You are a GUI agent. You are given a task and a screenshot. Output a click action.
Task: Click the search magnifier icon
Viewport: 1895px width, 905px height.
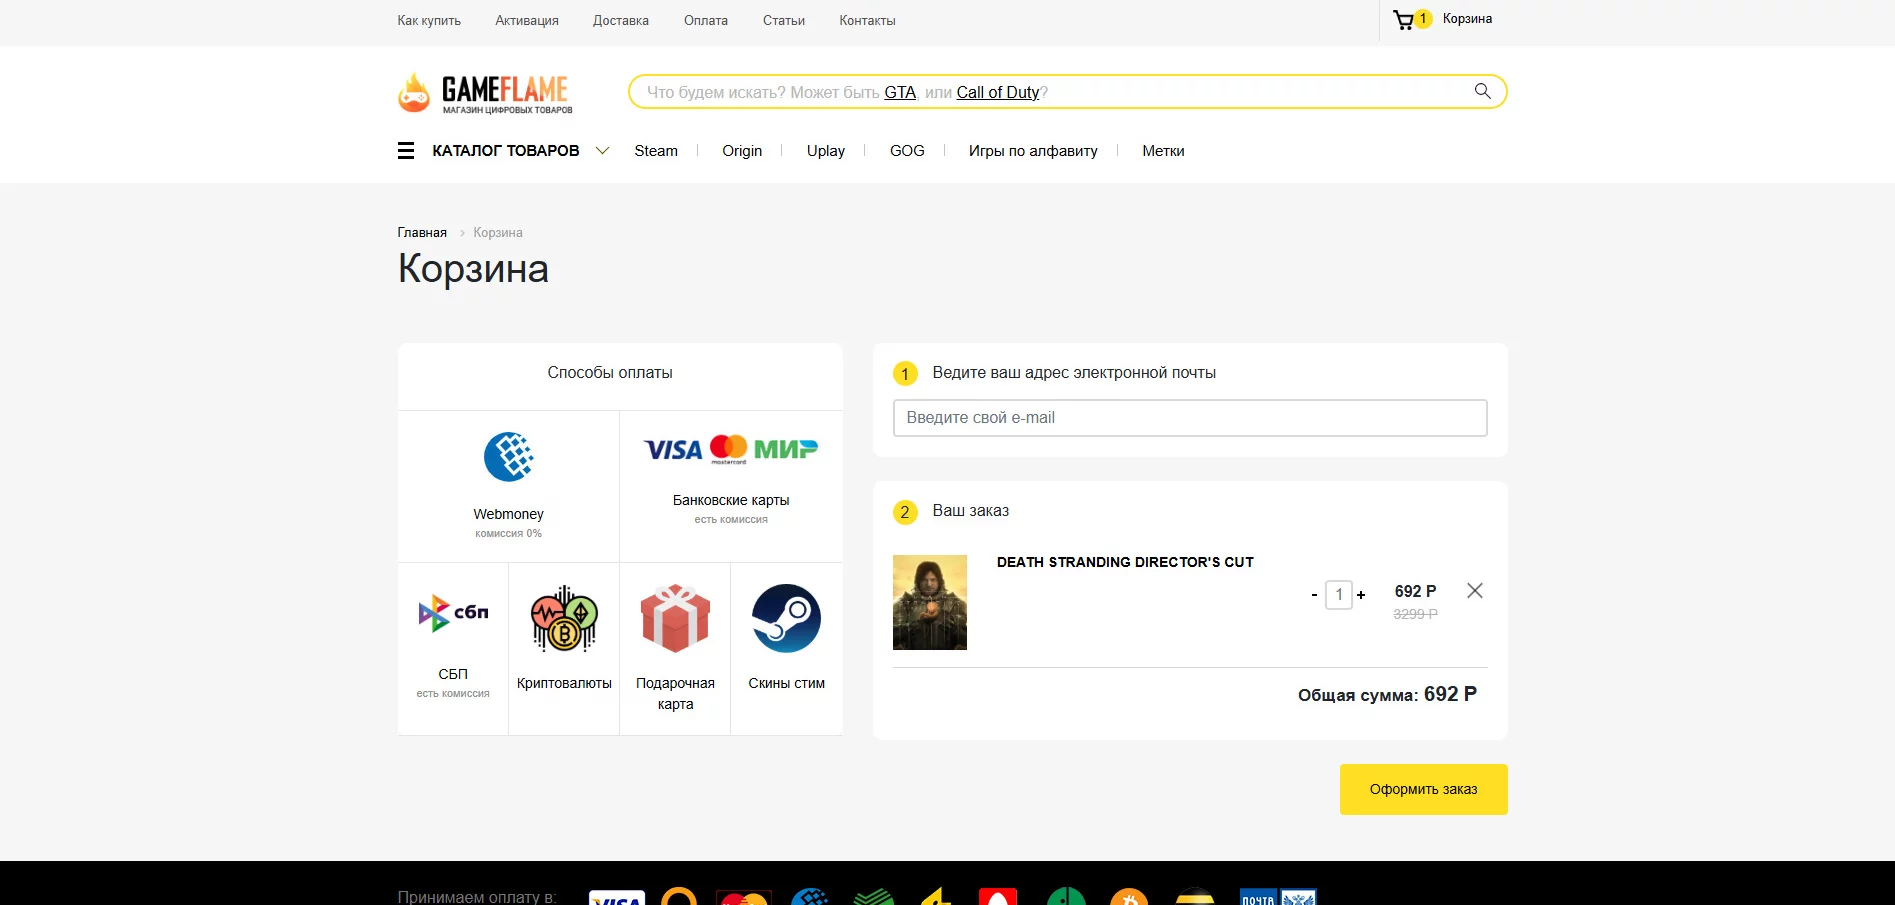(1482, 91)
